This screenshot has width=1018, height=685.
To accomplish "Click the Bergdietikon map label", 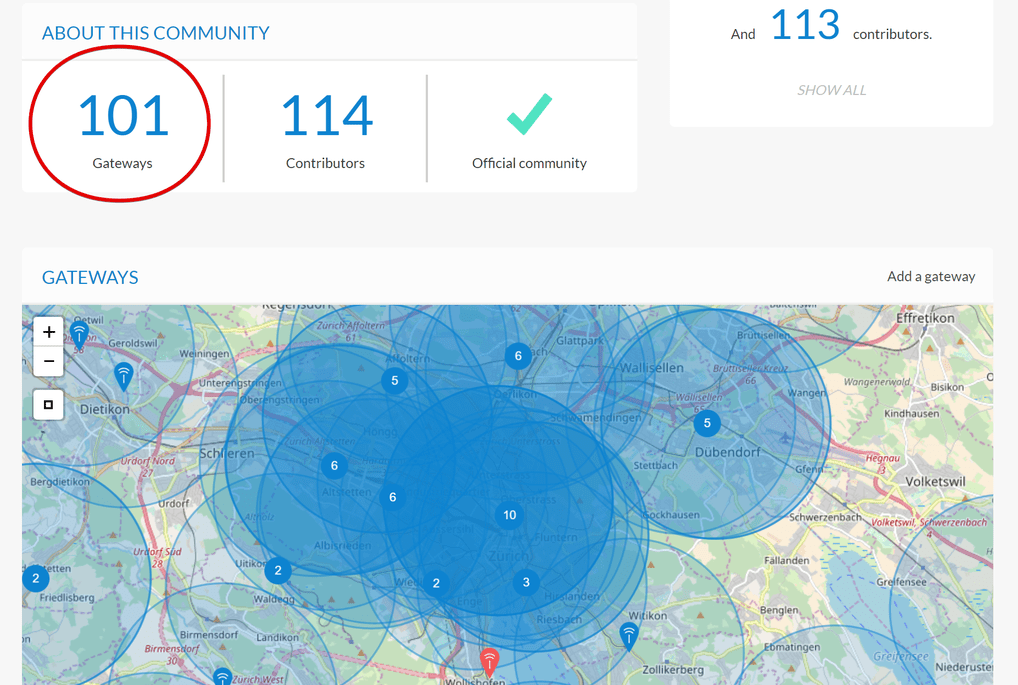I will coord(60,482).
